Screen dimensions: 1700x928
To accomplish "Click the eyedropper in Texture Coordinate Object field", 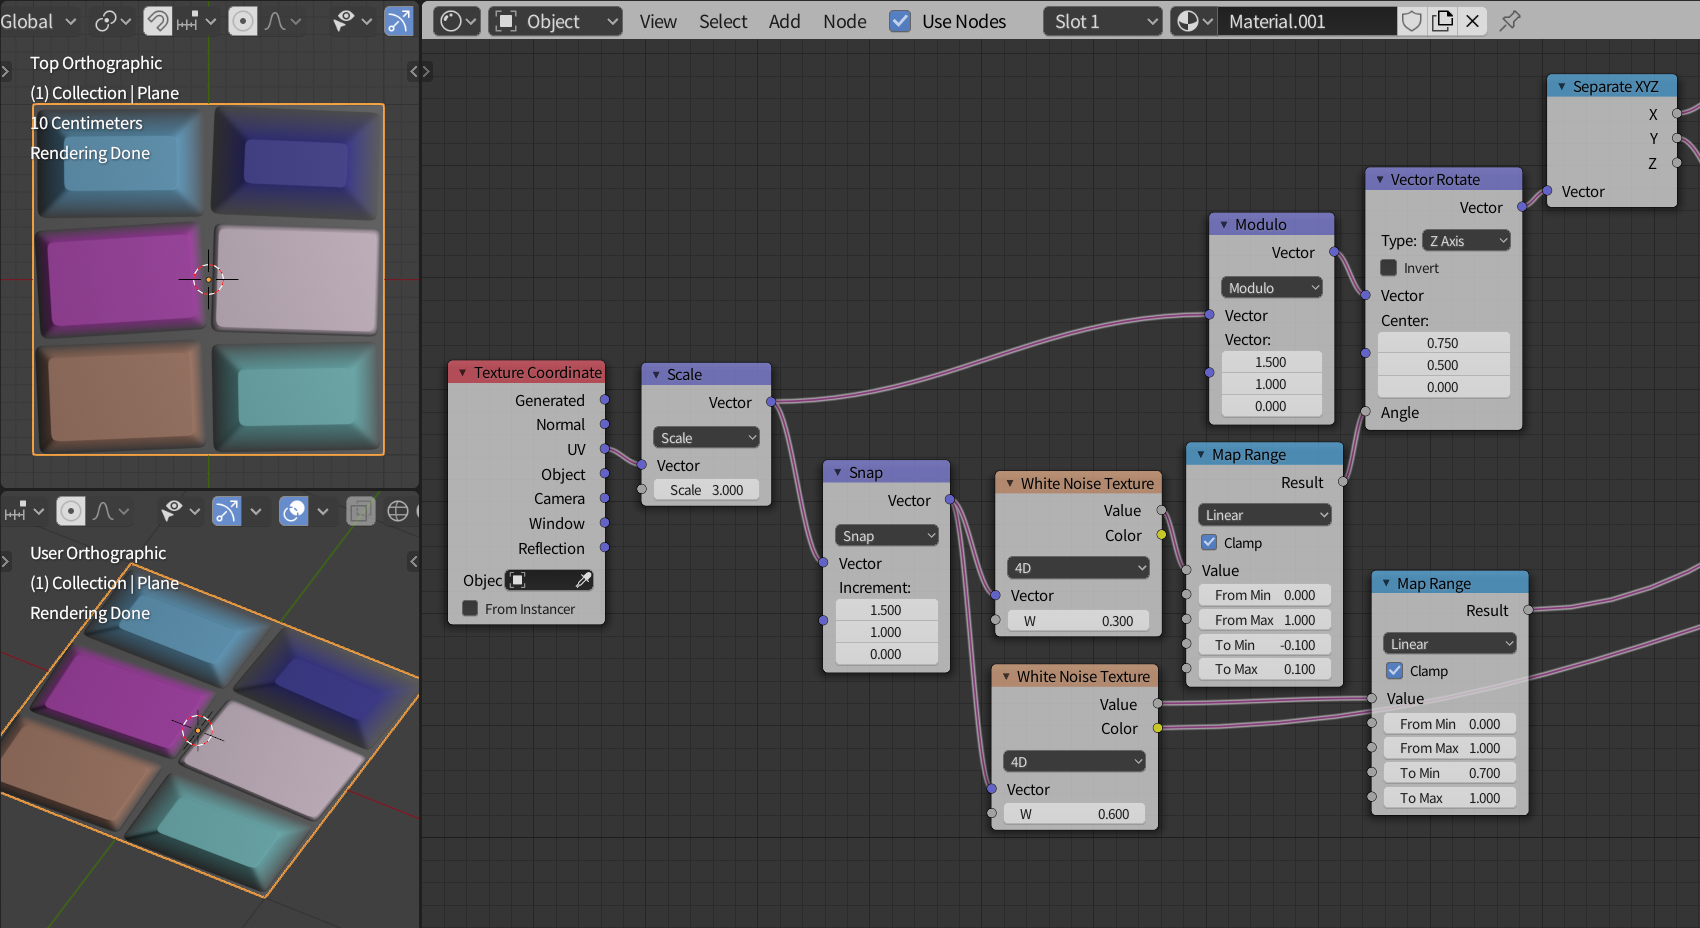I will pos(585,580).
